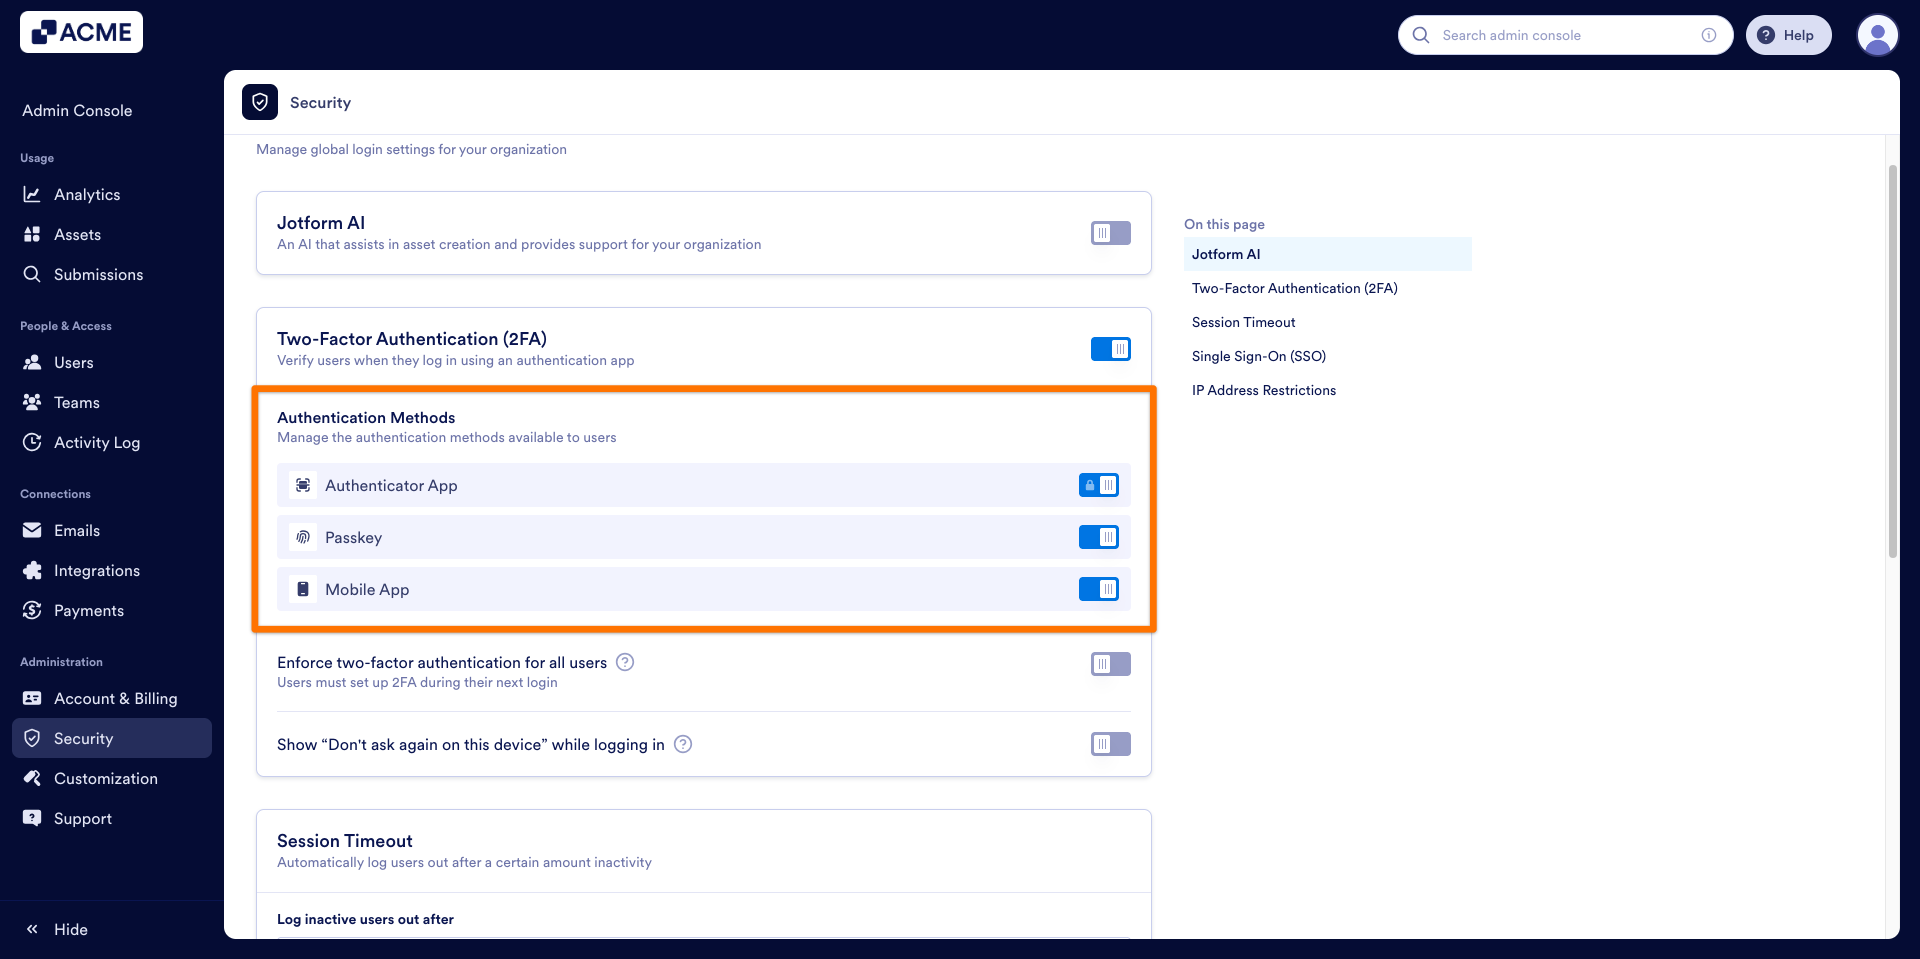Open Integrations from the sidebar

tap(97, 570)
